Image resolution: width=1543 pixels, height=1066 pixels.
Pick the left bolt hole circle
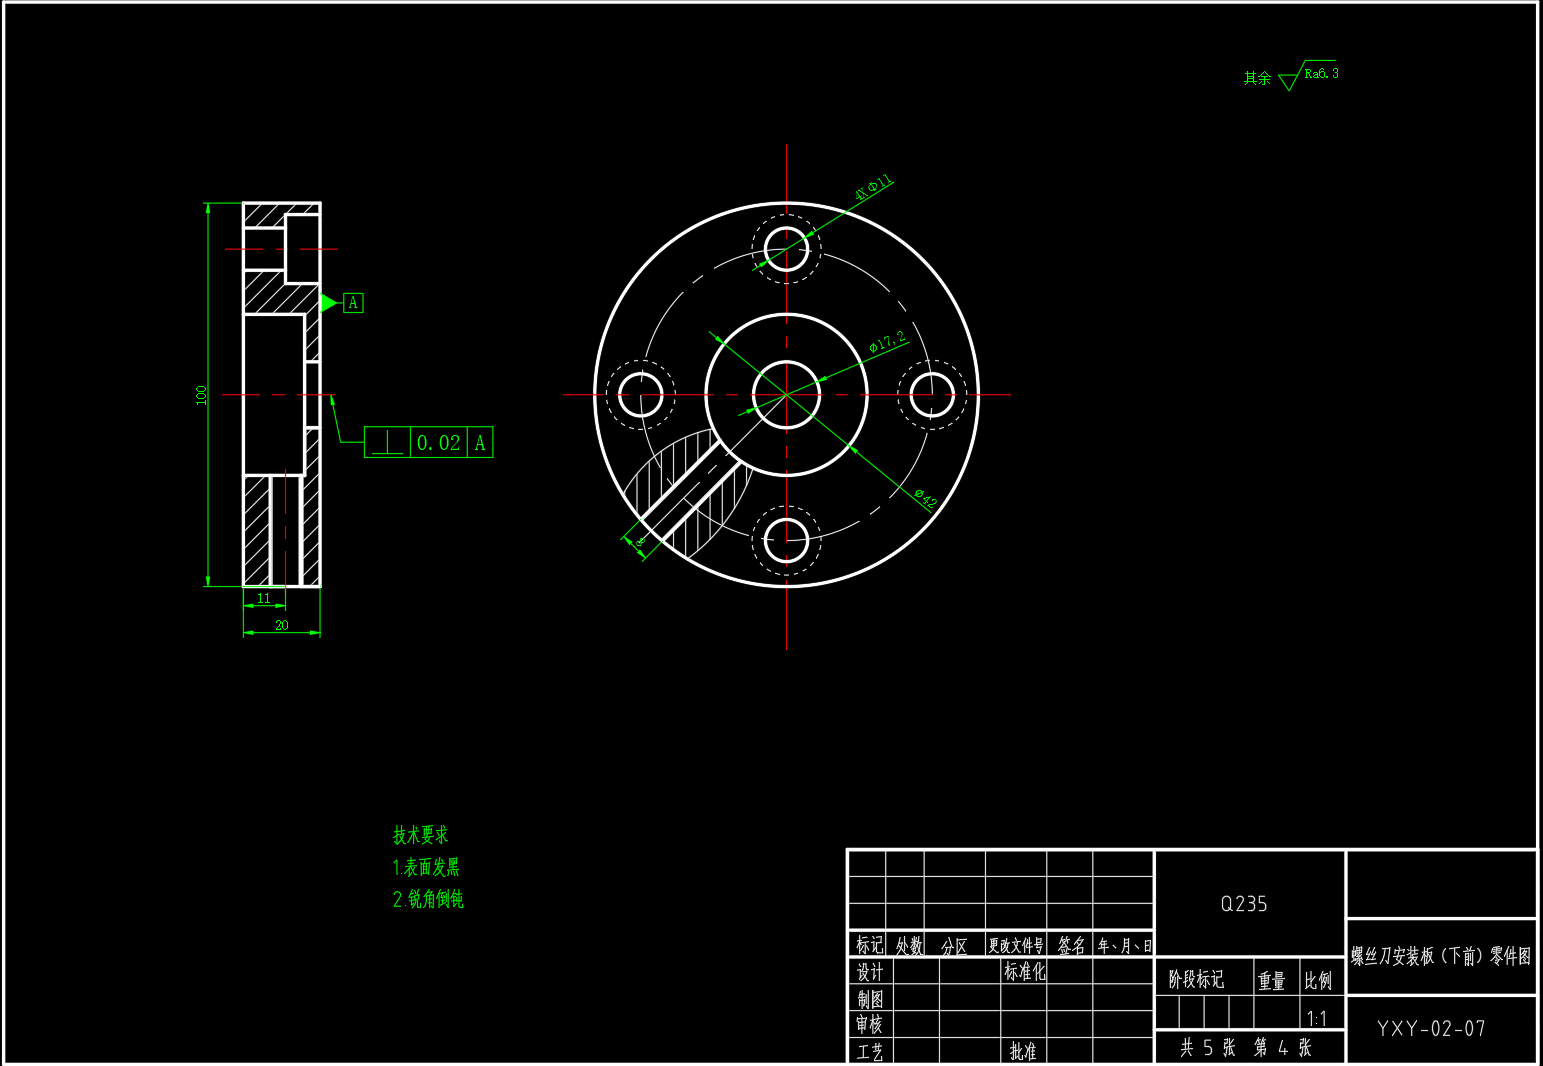(641, 394)
